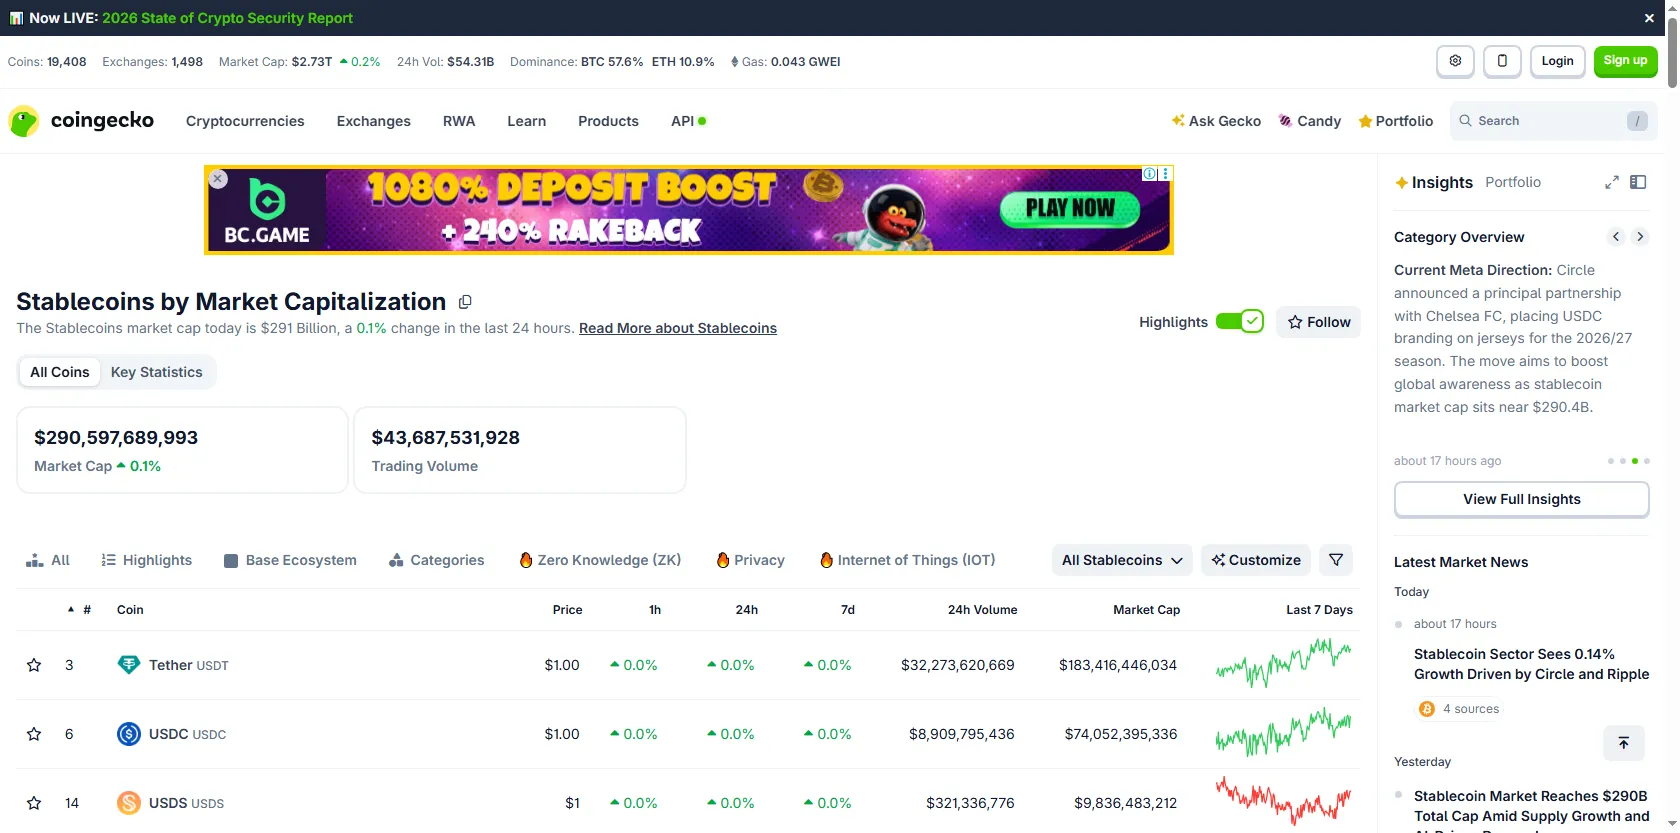Switch to the All Coins tab
This screenshot has height=833, width=1680.
60,372
